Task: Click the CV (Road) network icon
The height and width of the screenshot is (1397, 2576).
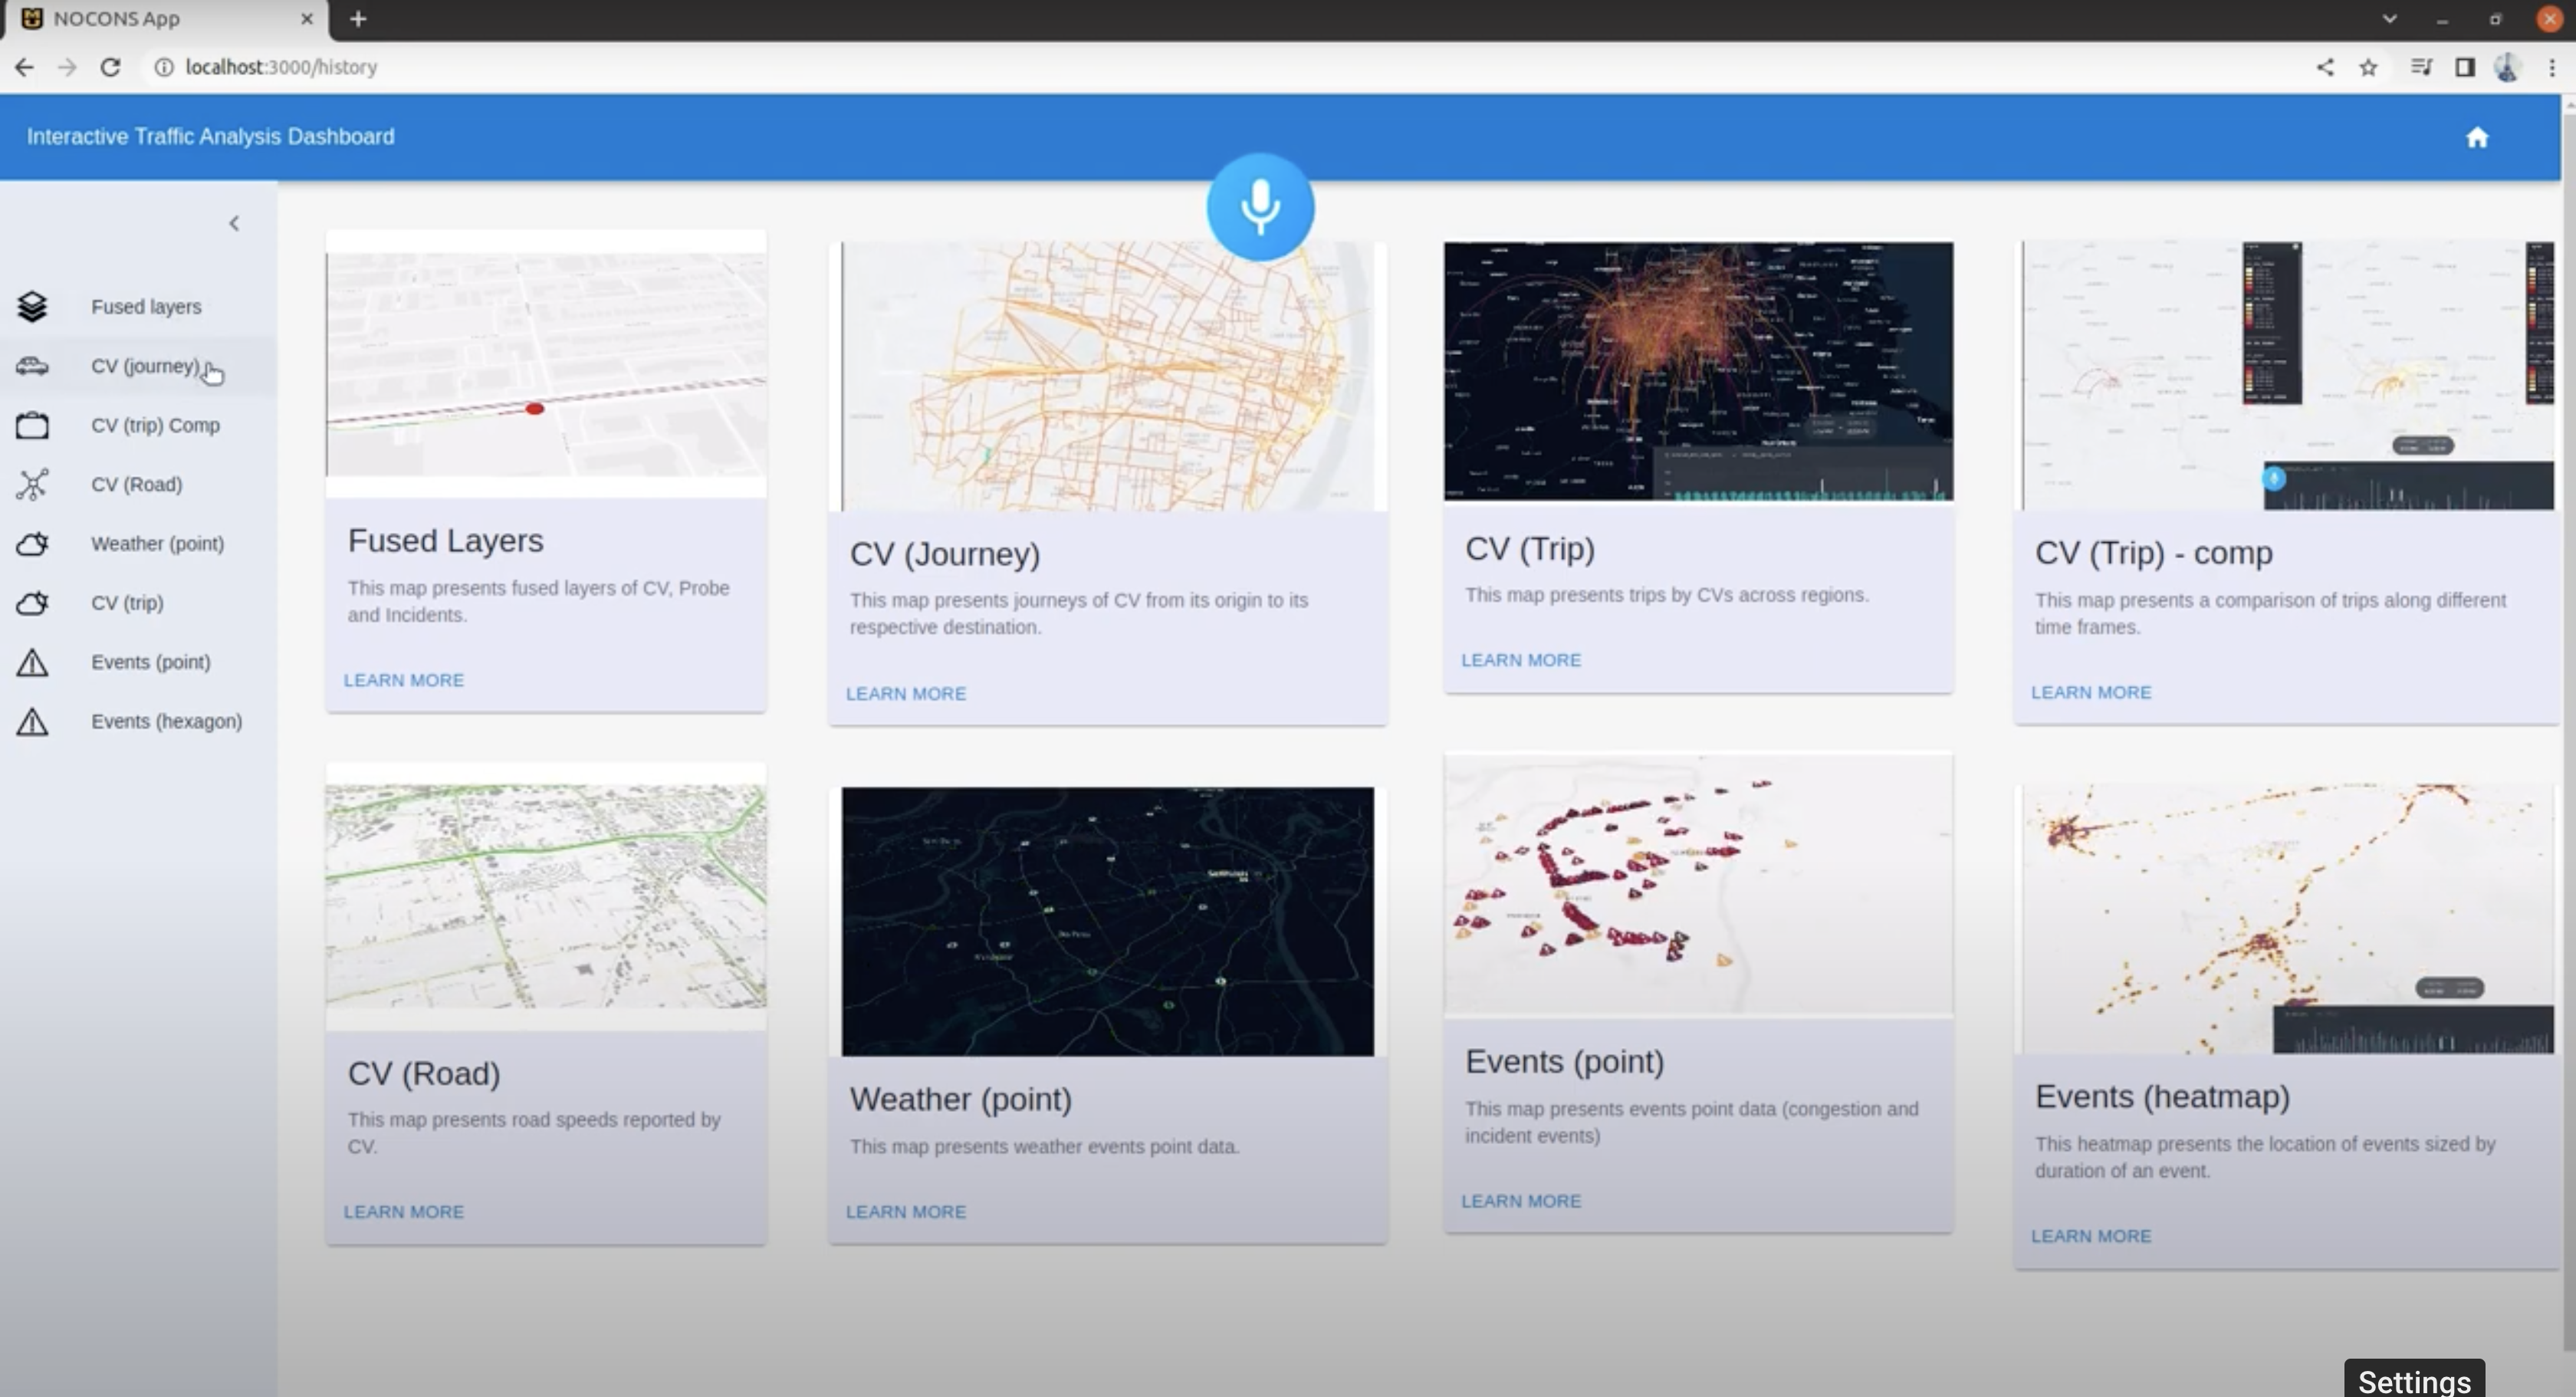Action: pos(32,484)
